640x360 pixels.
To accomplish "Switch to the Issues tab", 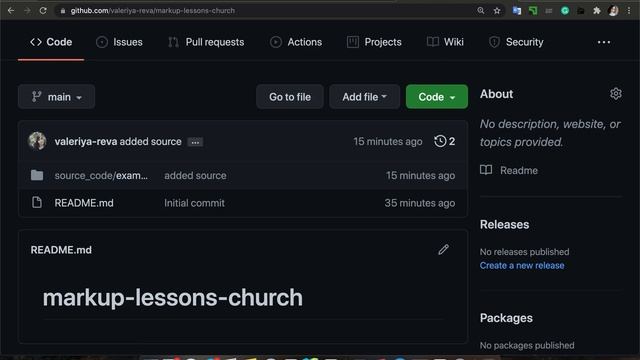I will 119,42.
